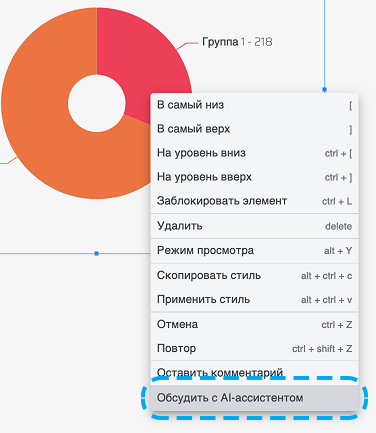The height and width of the screenshot is (433, 376).
Task: Select 'Применить стиль' entry
Action: tap(254, 300)
